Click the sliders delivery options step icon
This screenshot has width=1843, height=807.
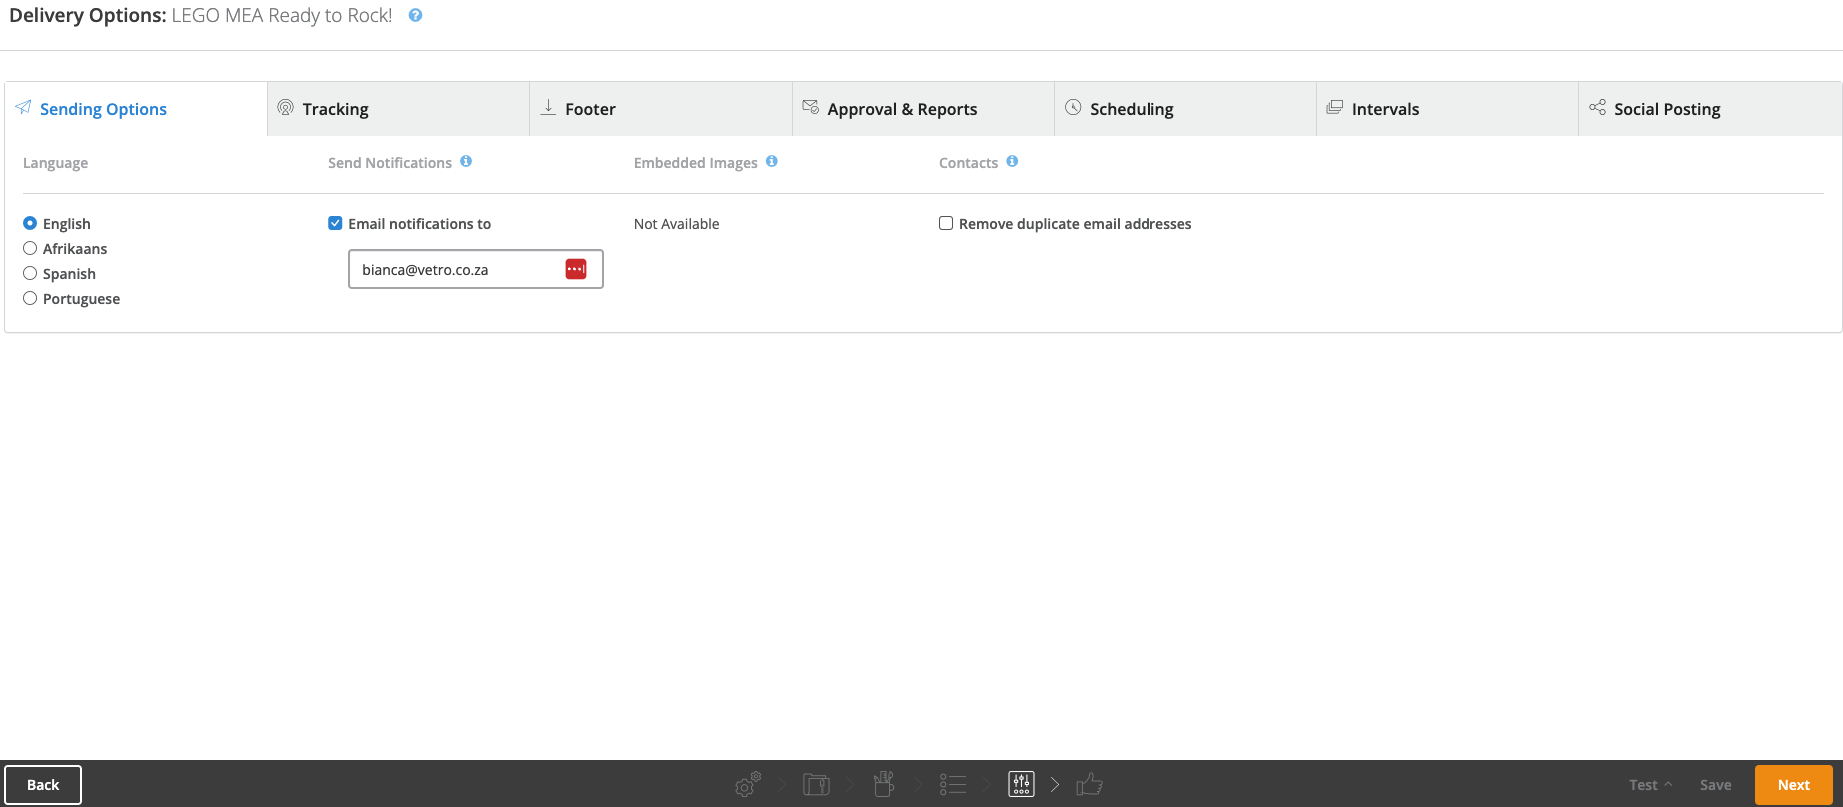[x=1021, y=785]
